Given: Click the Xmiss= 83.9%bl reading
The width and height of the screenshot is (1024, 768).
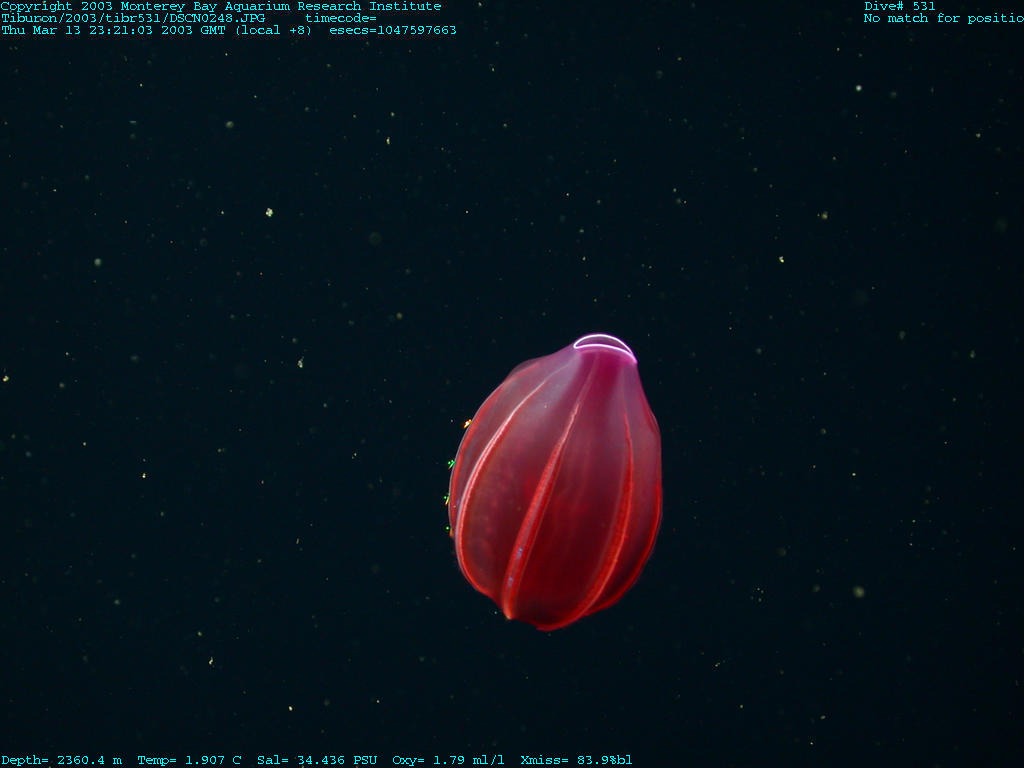Looking at the screenshot, I should coord(576,760).
